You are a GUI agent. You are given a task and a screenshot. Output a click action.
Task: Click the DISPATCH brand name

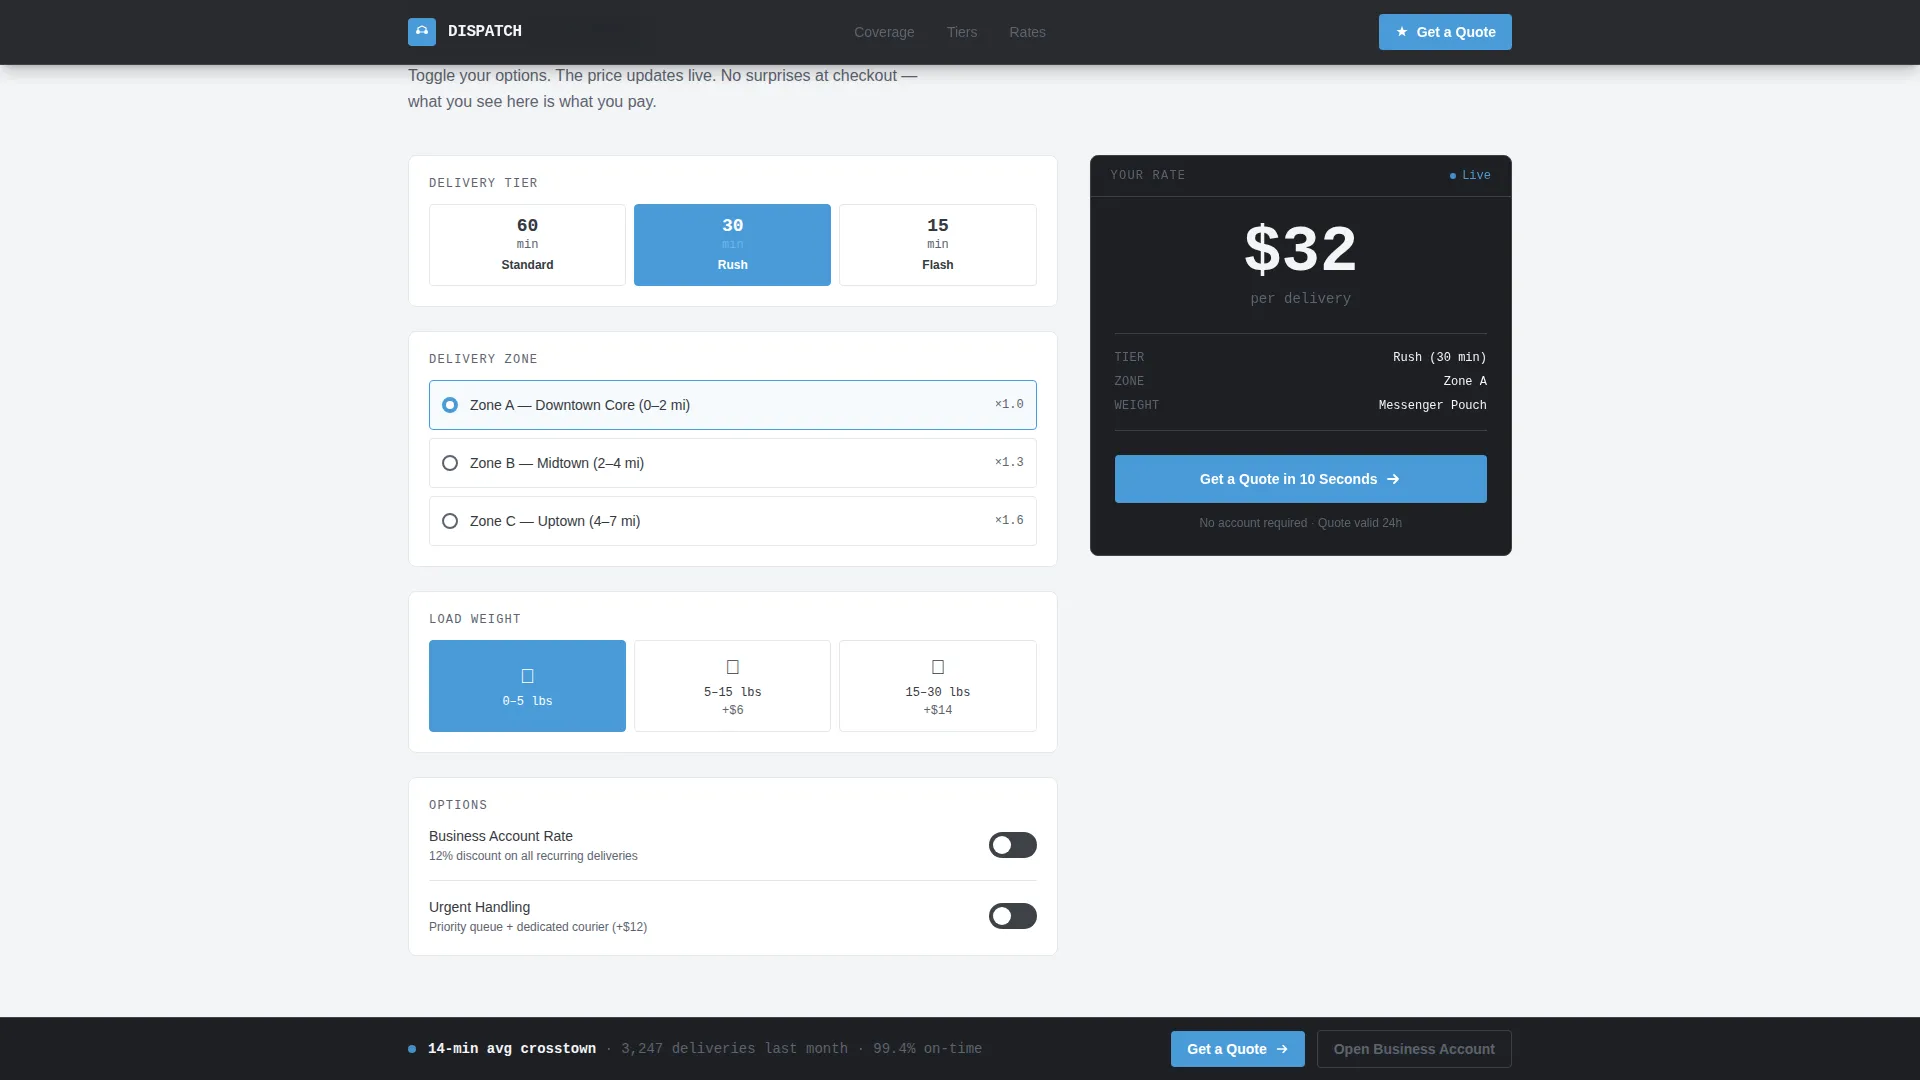pyautogui.click(x=485, y=31)
